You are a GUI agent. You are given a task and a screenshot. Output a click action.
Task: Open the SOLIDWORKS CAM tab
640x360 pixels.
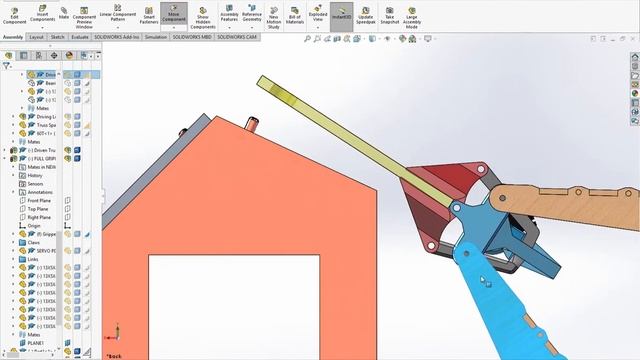pos(237,37)
